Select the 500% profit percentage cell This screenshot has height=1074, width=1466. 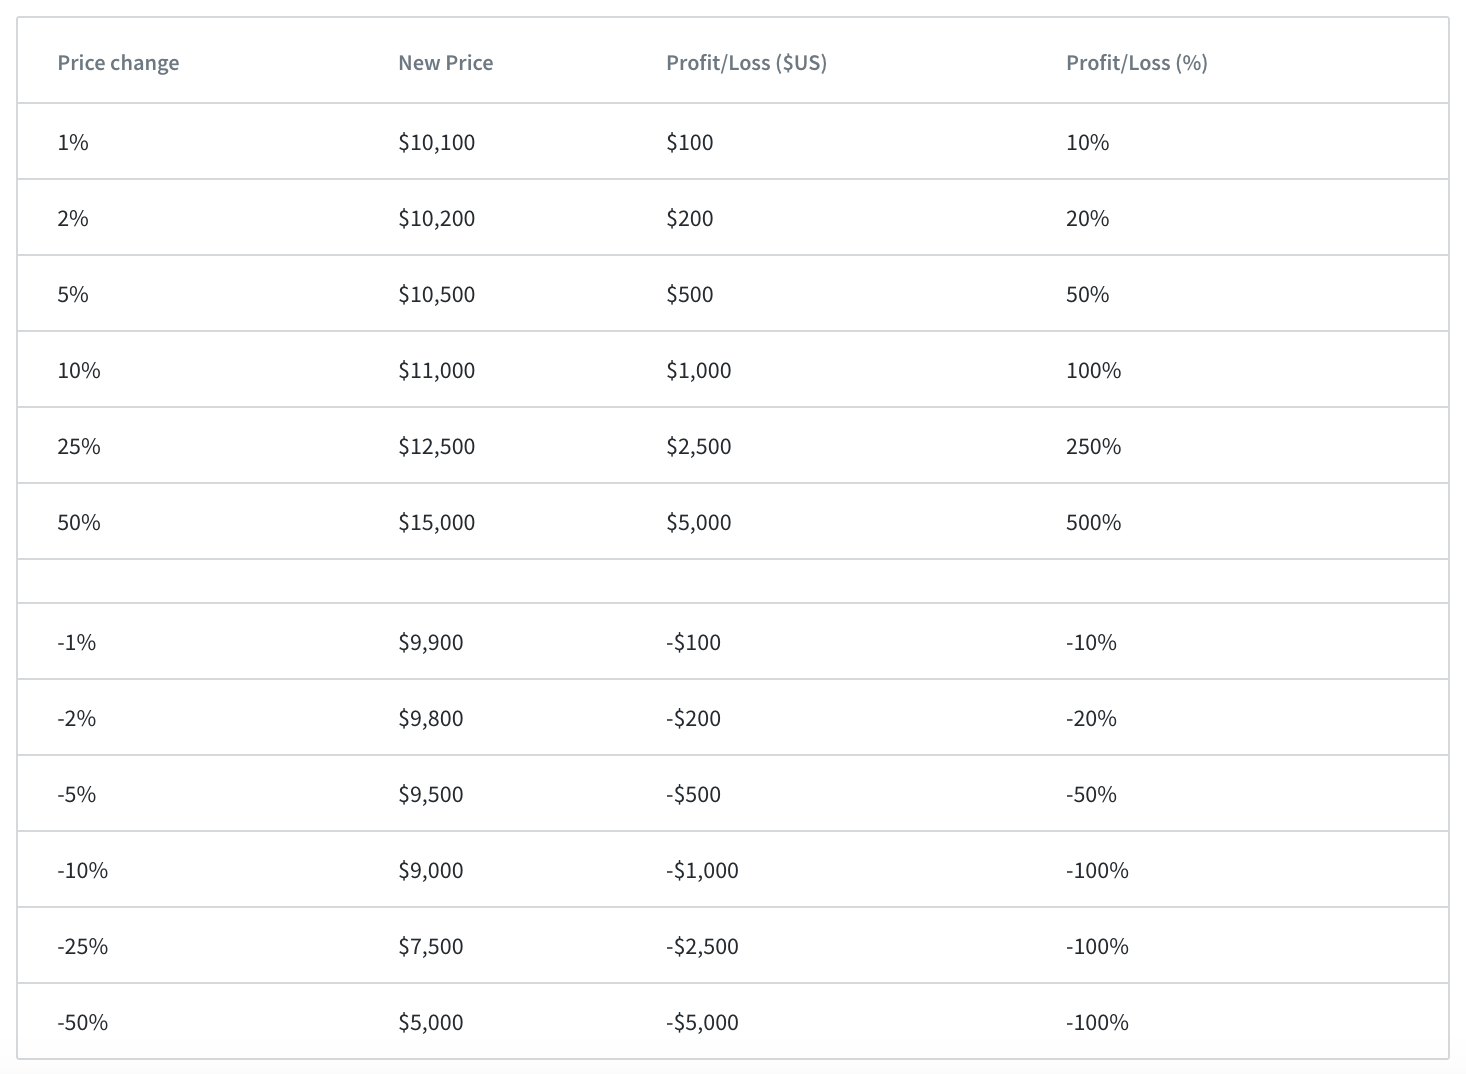click(x=1093, y=523)
